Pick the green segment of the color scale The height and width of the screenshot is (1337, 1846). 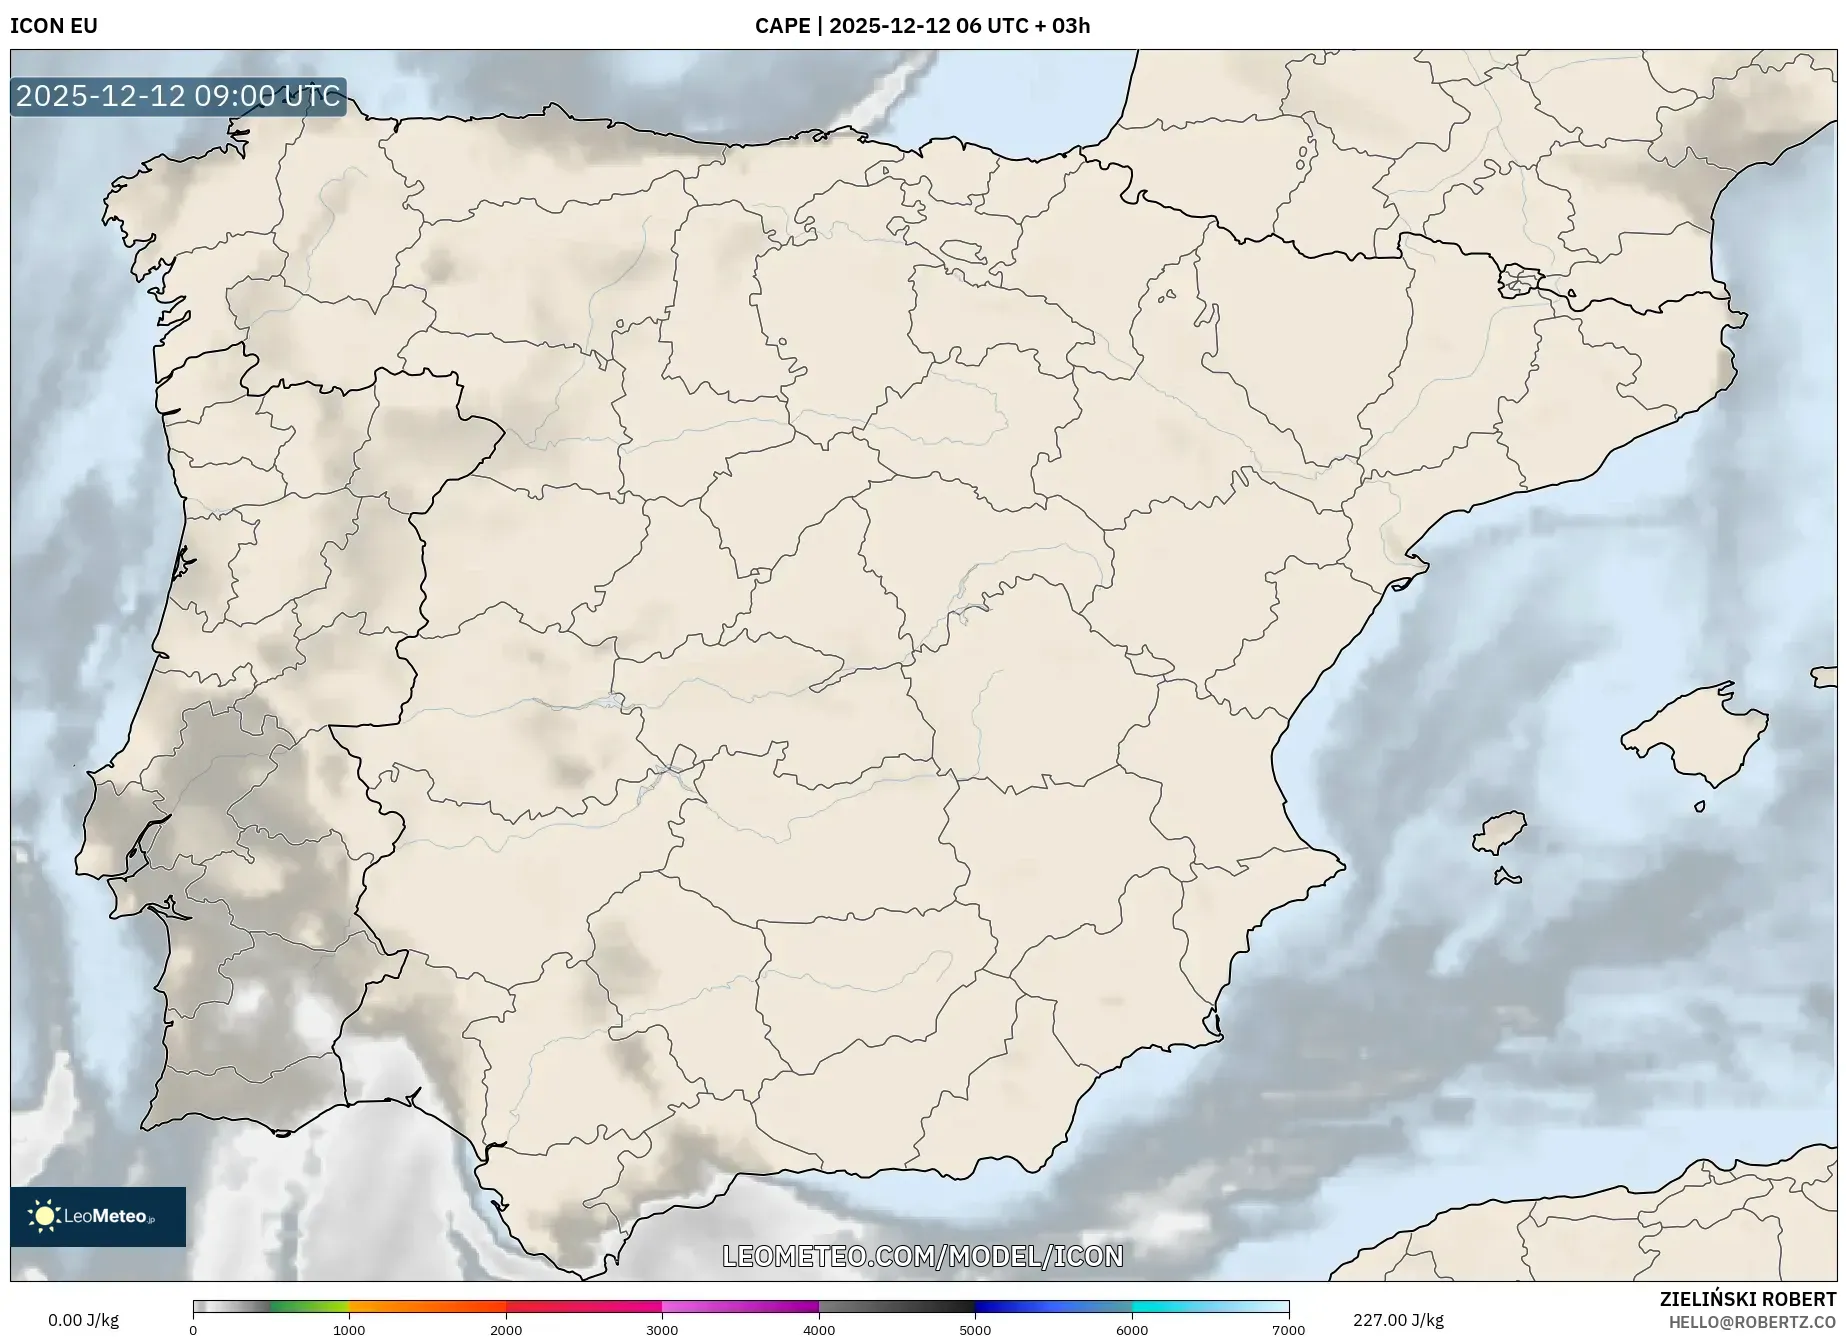(x=309, y=1306)
